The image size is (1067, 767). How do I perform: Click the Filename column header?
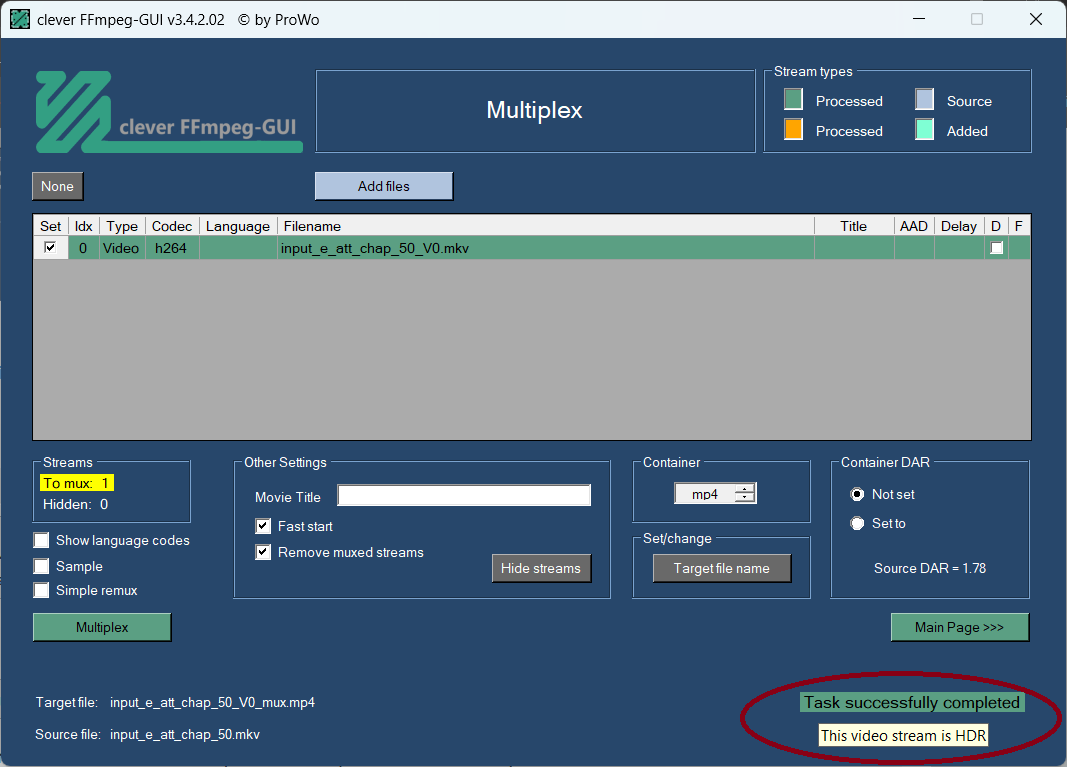coord(546,226)
